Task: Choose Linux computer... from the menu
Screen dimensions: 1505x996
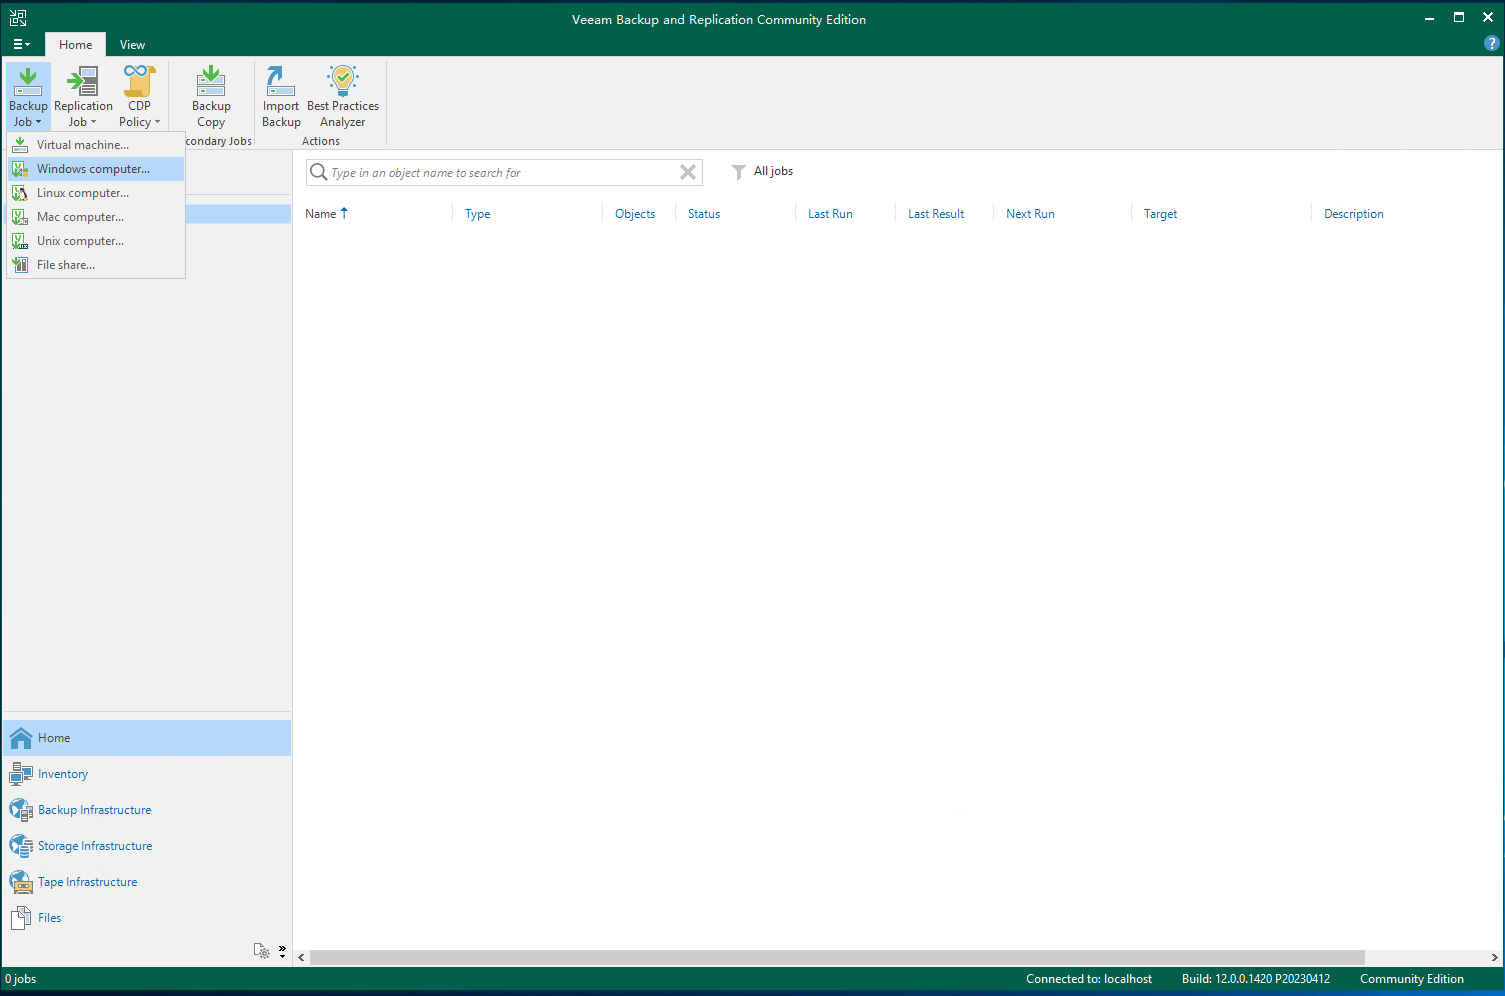Action: (x=96, y=193)
